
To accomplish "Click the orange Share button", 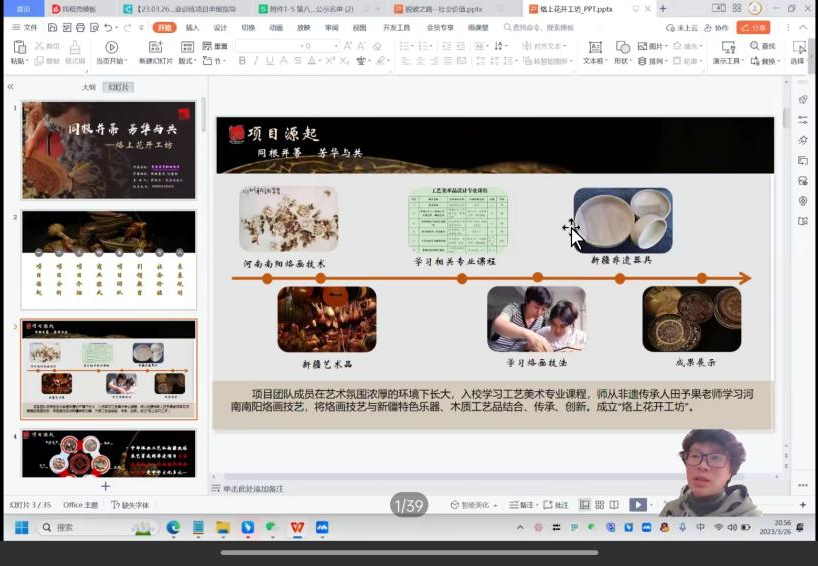I will [x=753, y=28].
